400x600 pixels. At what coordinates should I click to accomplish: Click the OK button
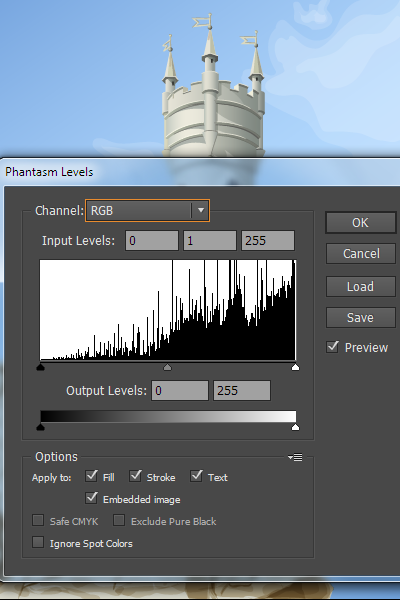[x=361, y=223]
